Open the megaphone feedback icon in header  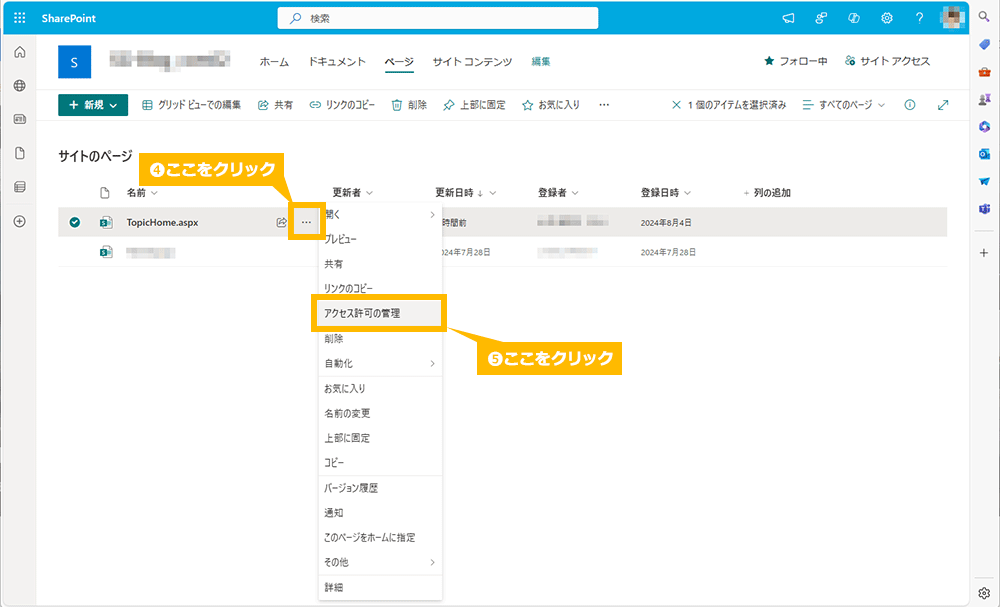coord(788,18)
